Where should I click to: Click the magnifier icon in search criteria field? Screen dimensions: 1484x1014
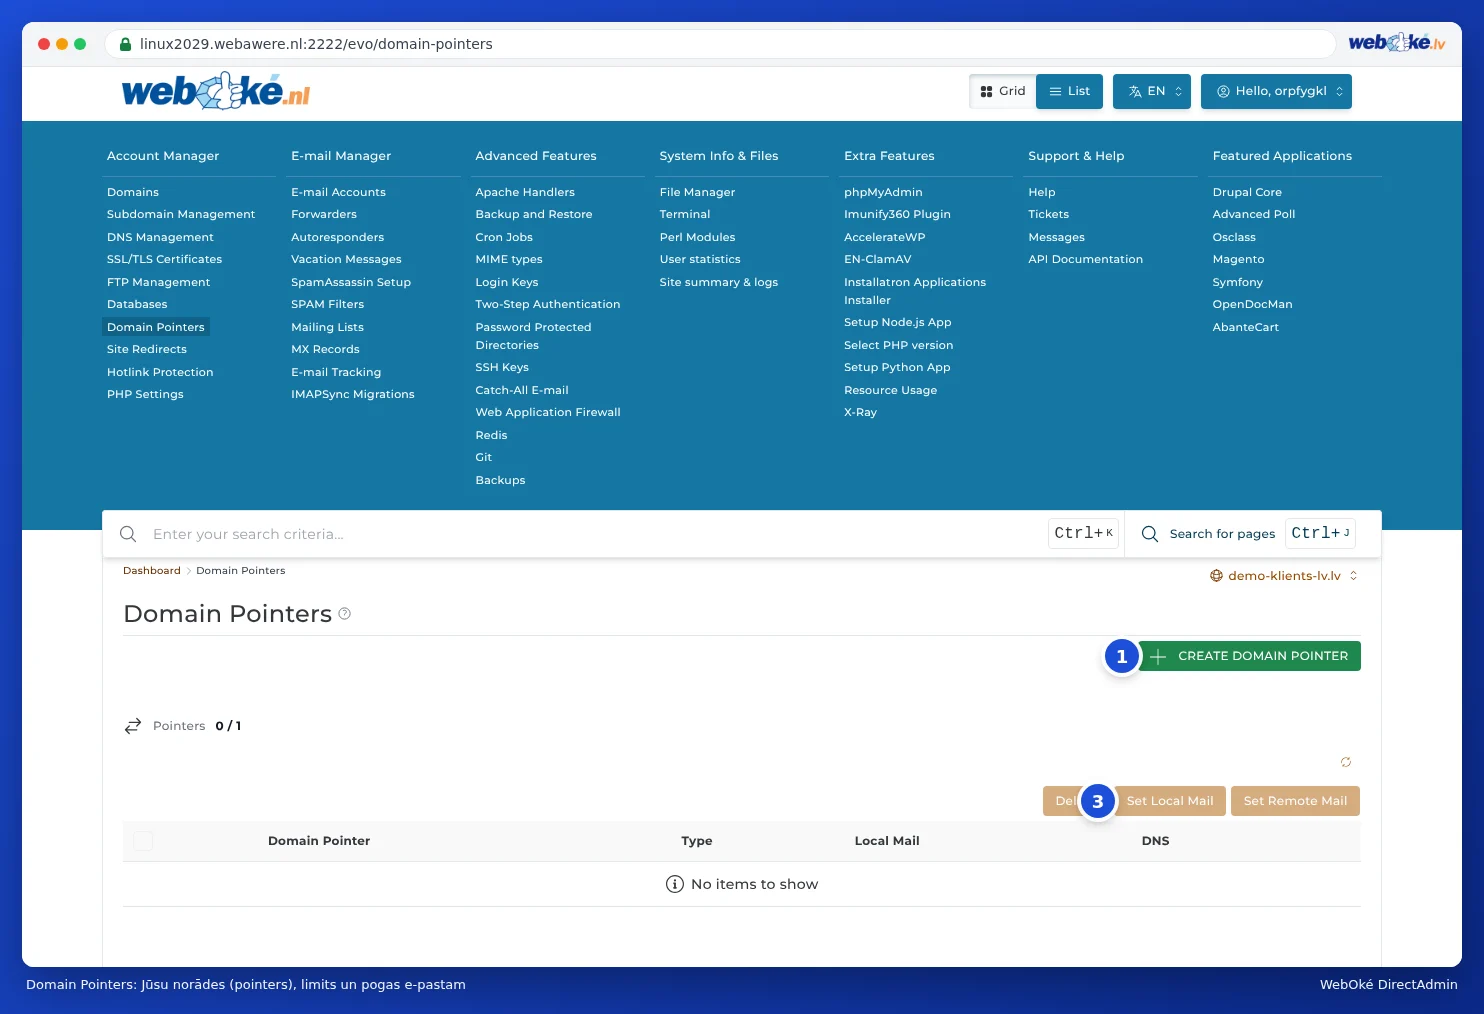[128, 534]
